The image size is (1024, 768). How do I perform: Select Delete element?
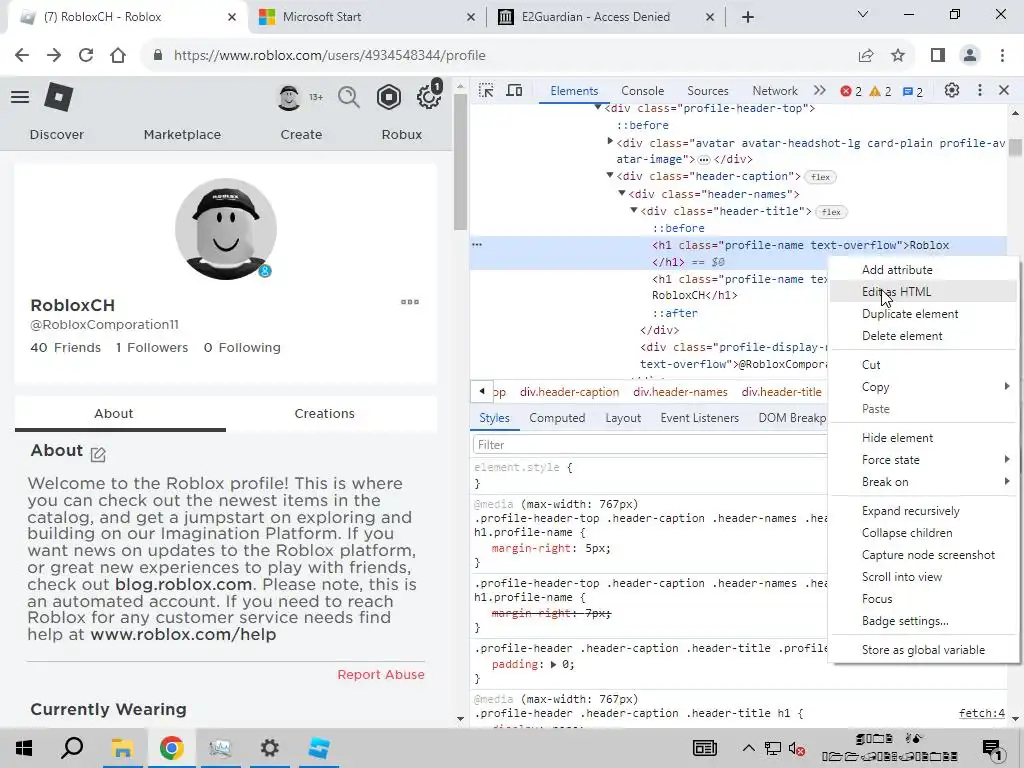coord(922,336)
